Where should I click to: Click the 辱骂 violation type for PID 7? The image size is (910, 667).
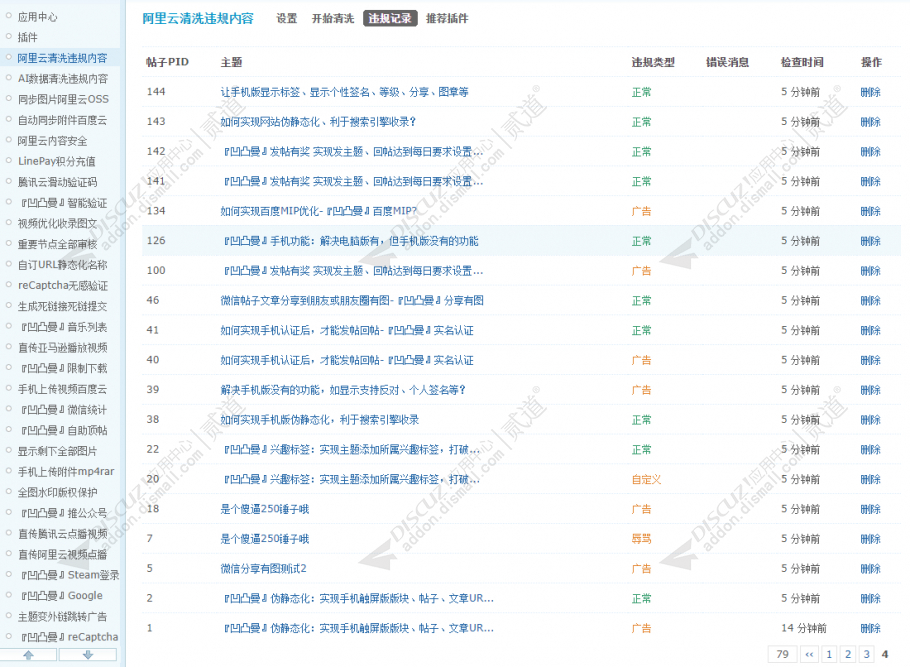tap(641, 539)
